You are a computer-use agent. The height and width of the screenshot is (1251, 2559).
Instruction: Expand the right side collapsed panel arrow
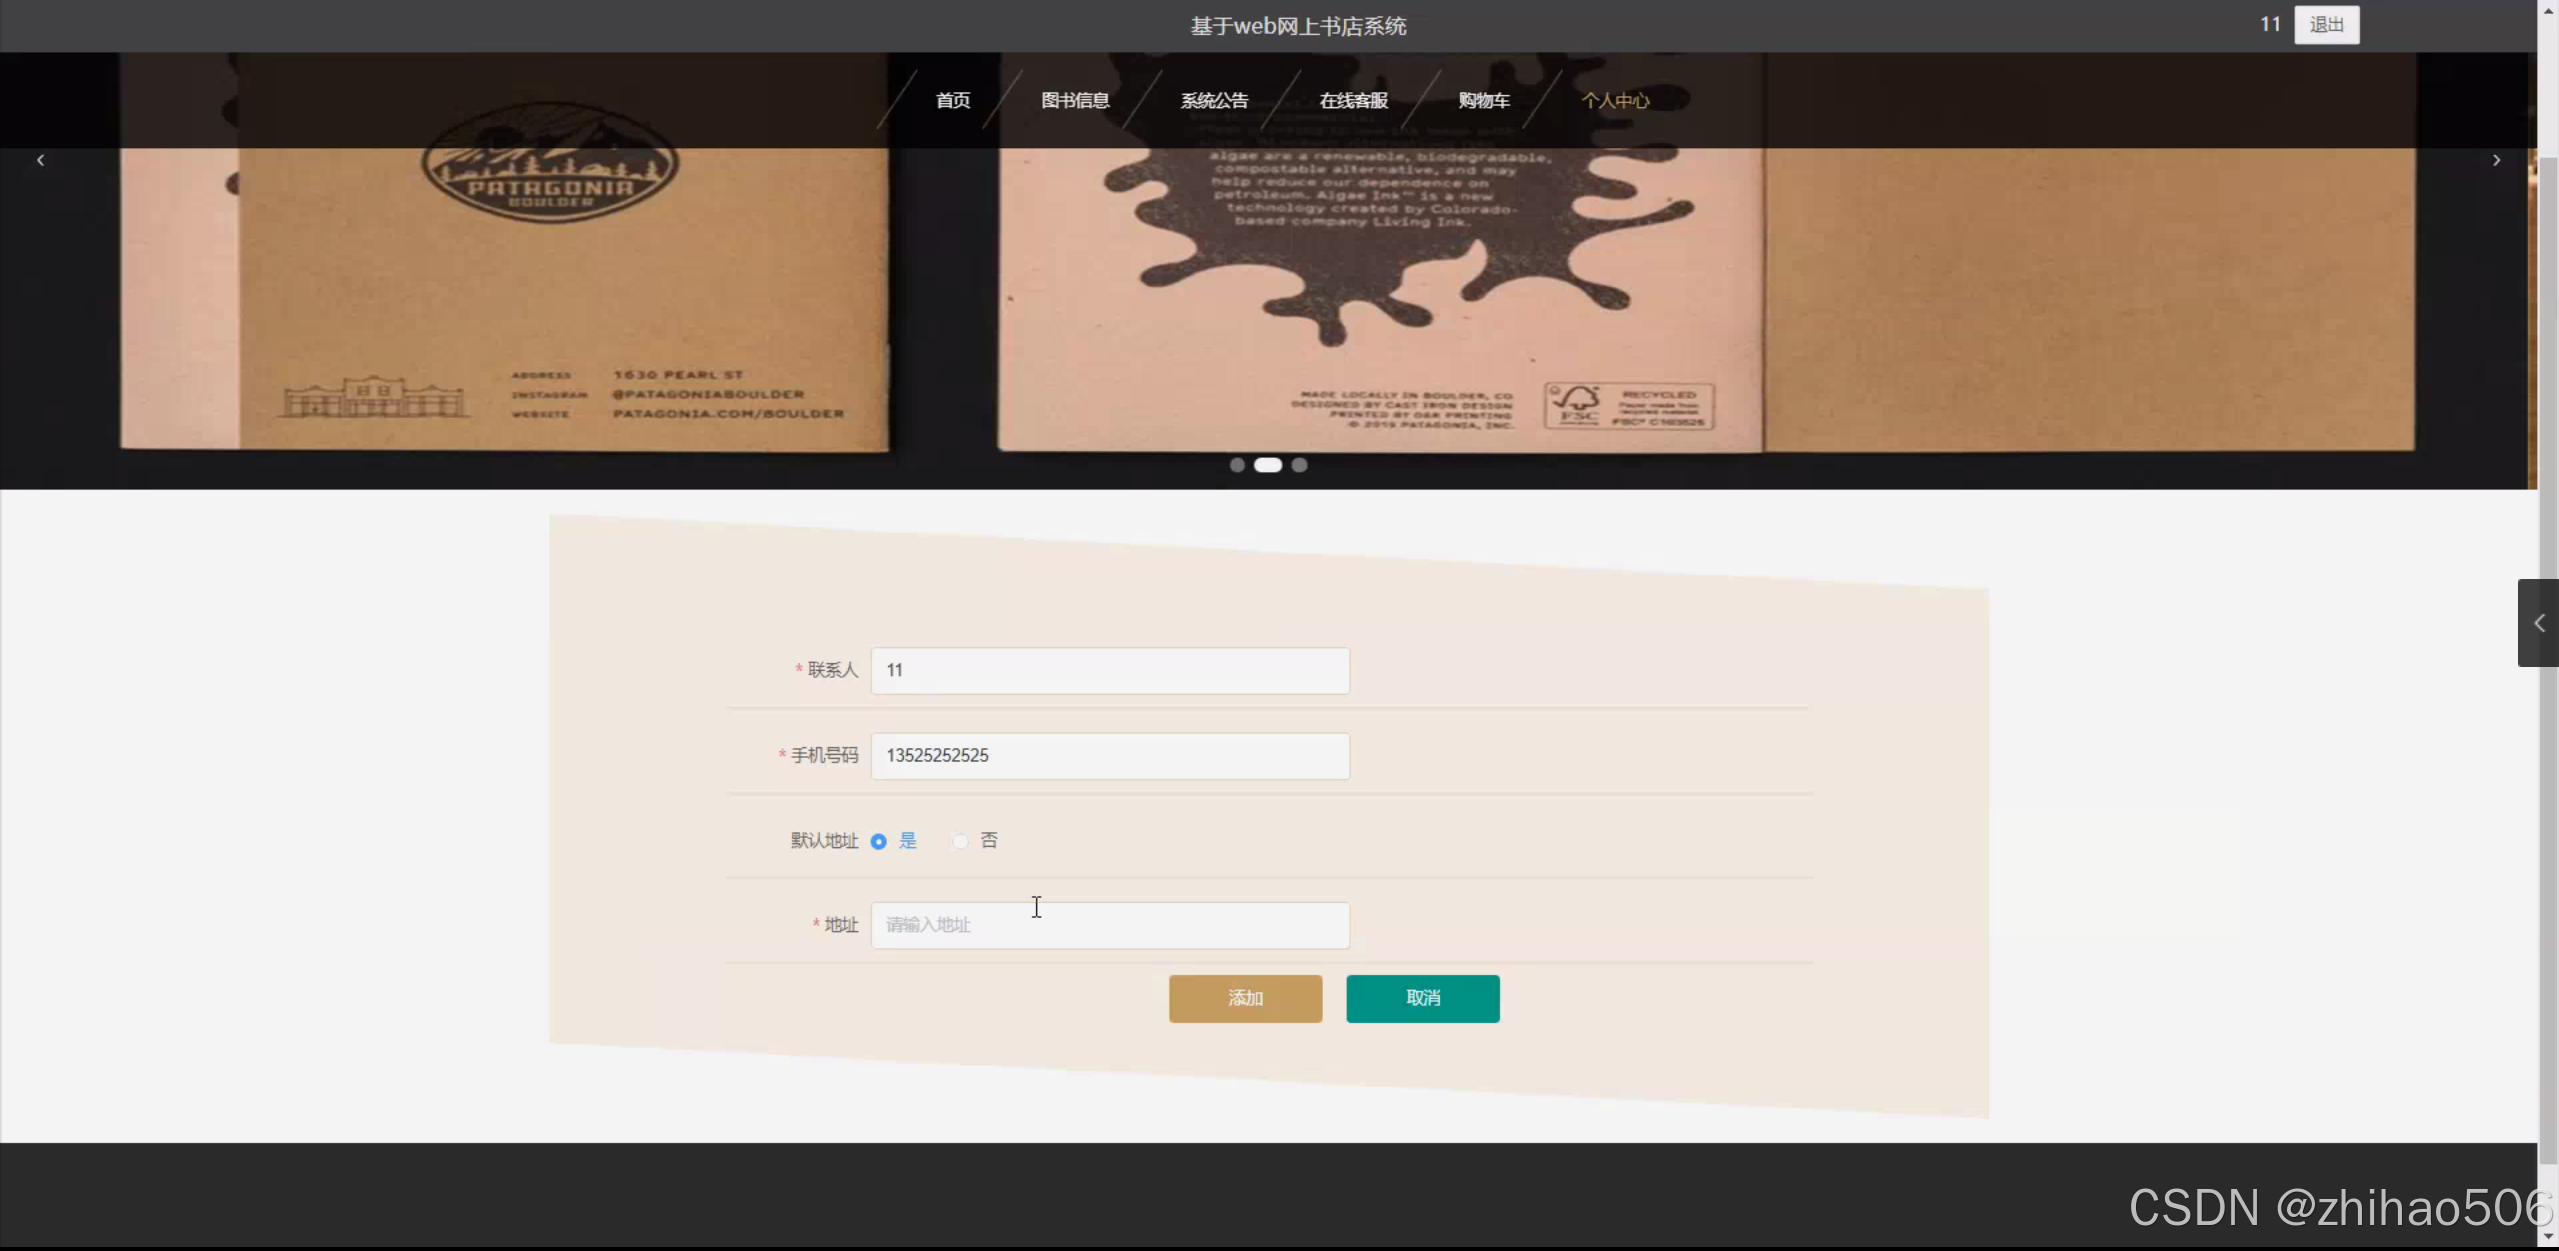click(2539, 623)
